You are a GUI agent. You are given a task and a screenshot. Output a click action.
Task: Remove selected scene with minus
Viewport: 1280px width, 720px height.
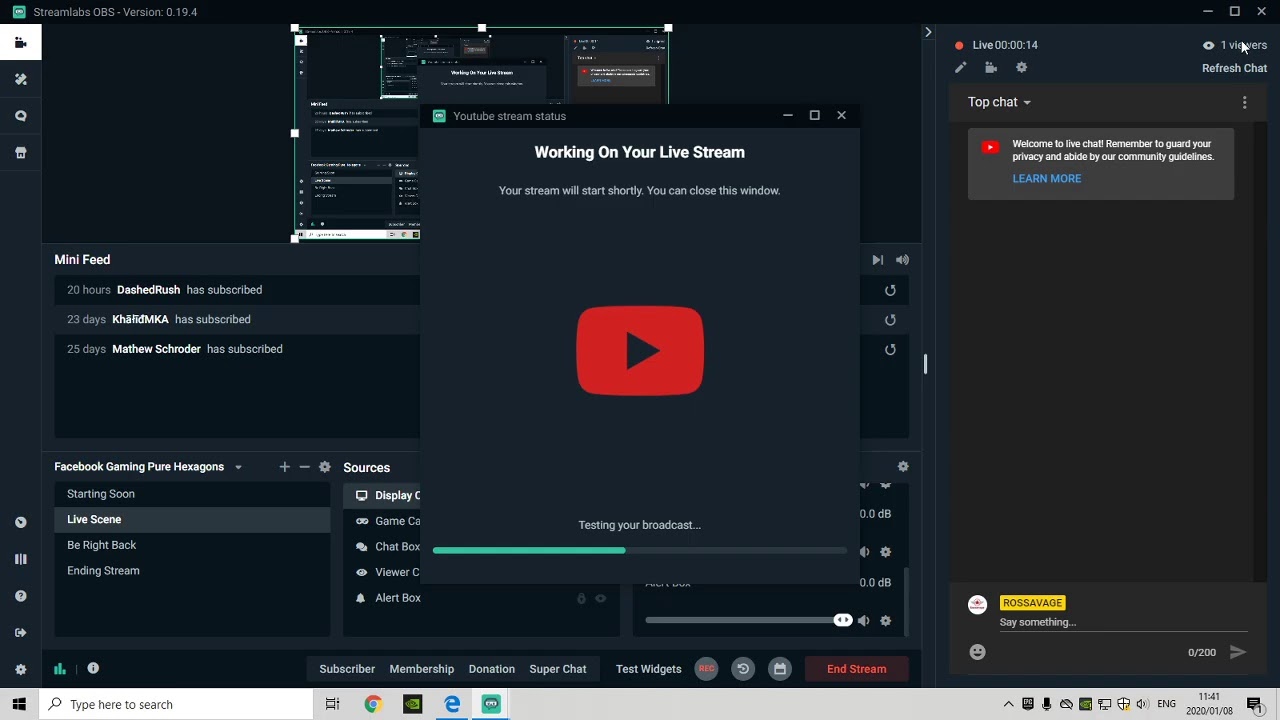[305, 467]
